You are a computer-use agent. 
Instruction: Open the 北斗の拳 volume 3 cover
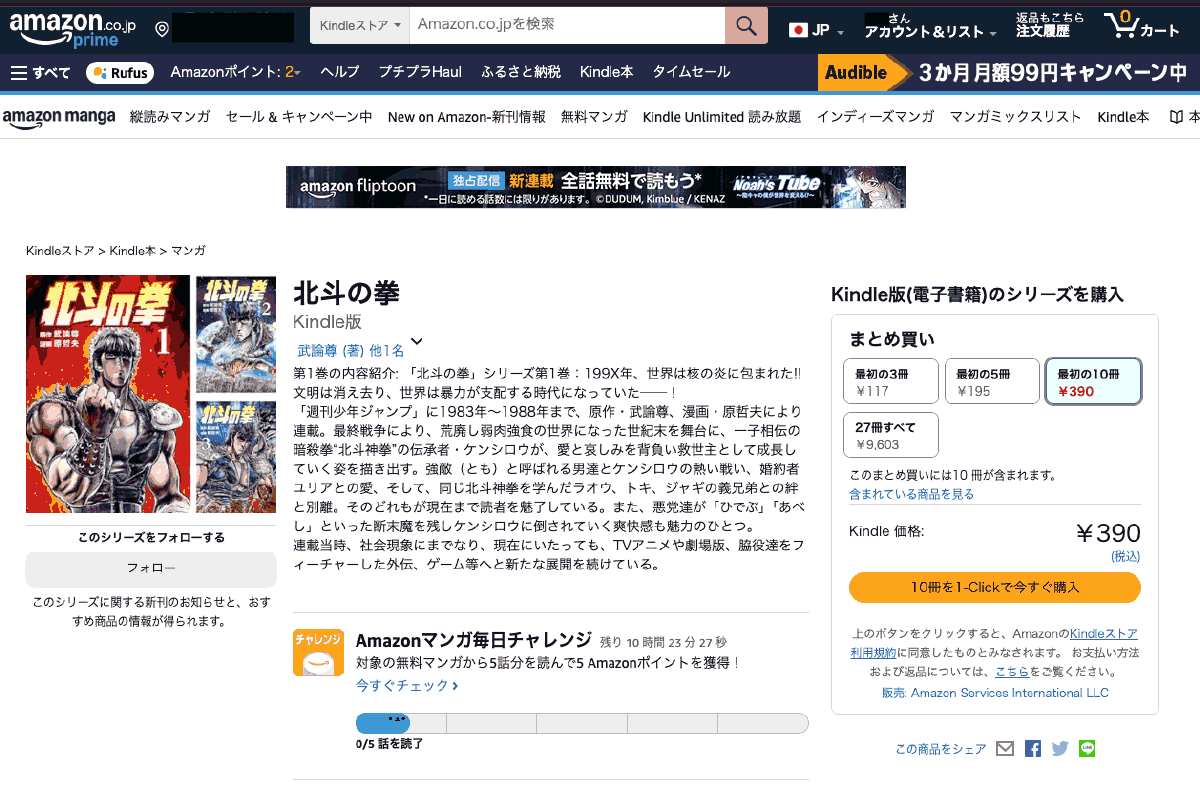tap(236, 456)
